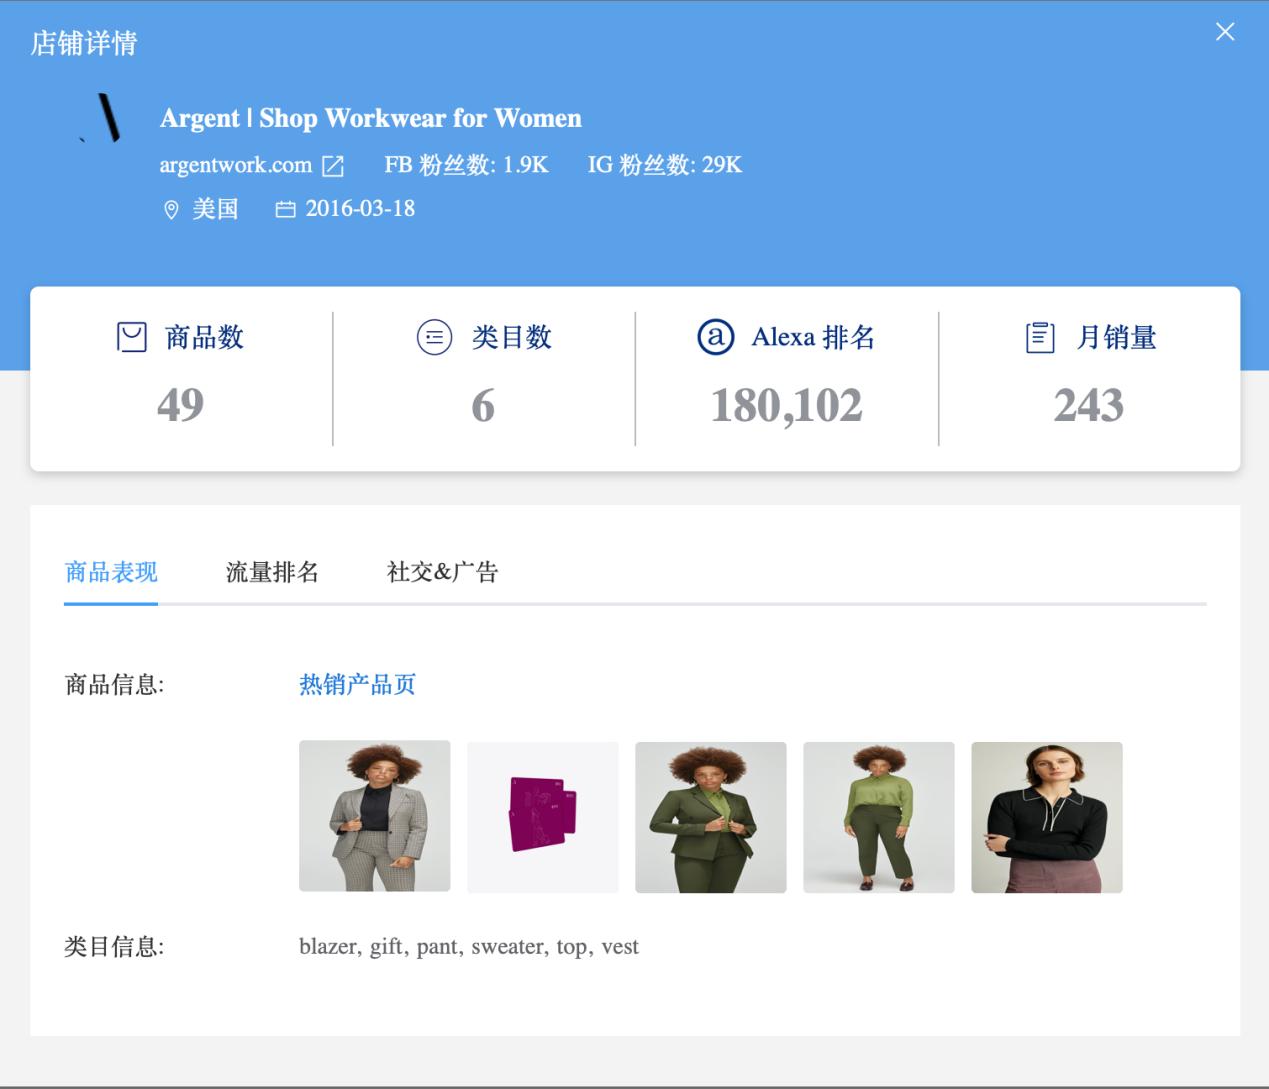Open the 社交&广告 tab
Image resolution: width=1269 pixels, height=1089 pixels.
tap(442, 572)
